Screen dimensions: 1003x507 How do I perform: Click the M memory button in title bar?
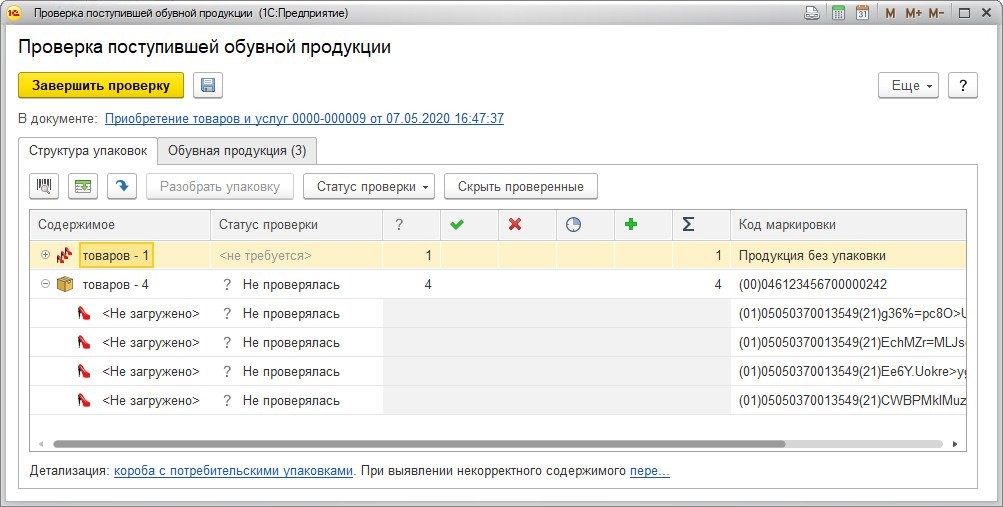pos(890,13)
